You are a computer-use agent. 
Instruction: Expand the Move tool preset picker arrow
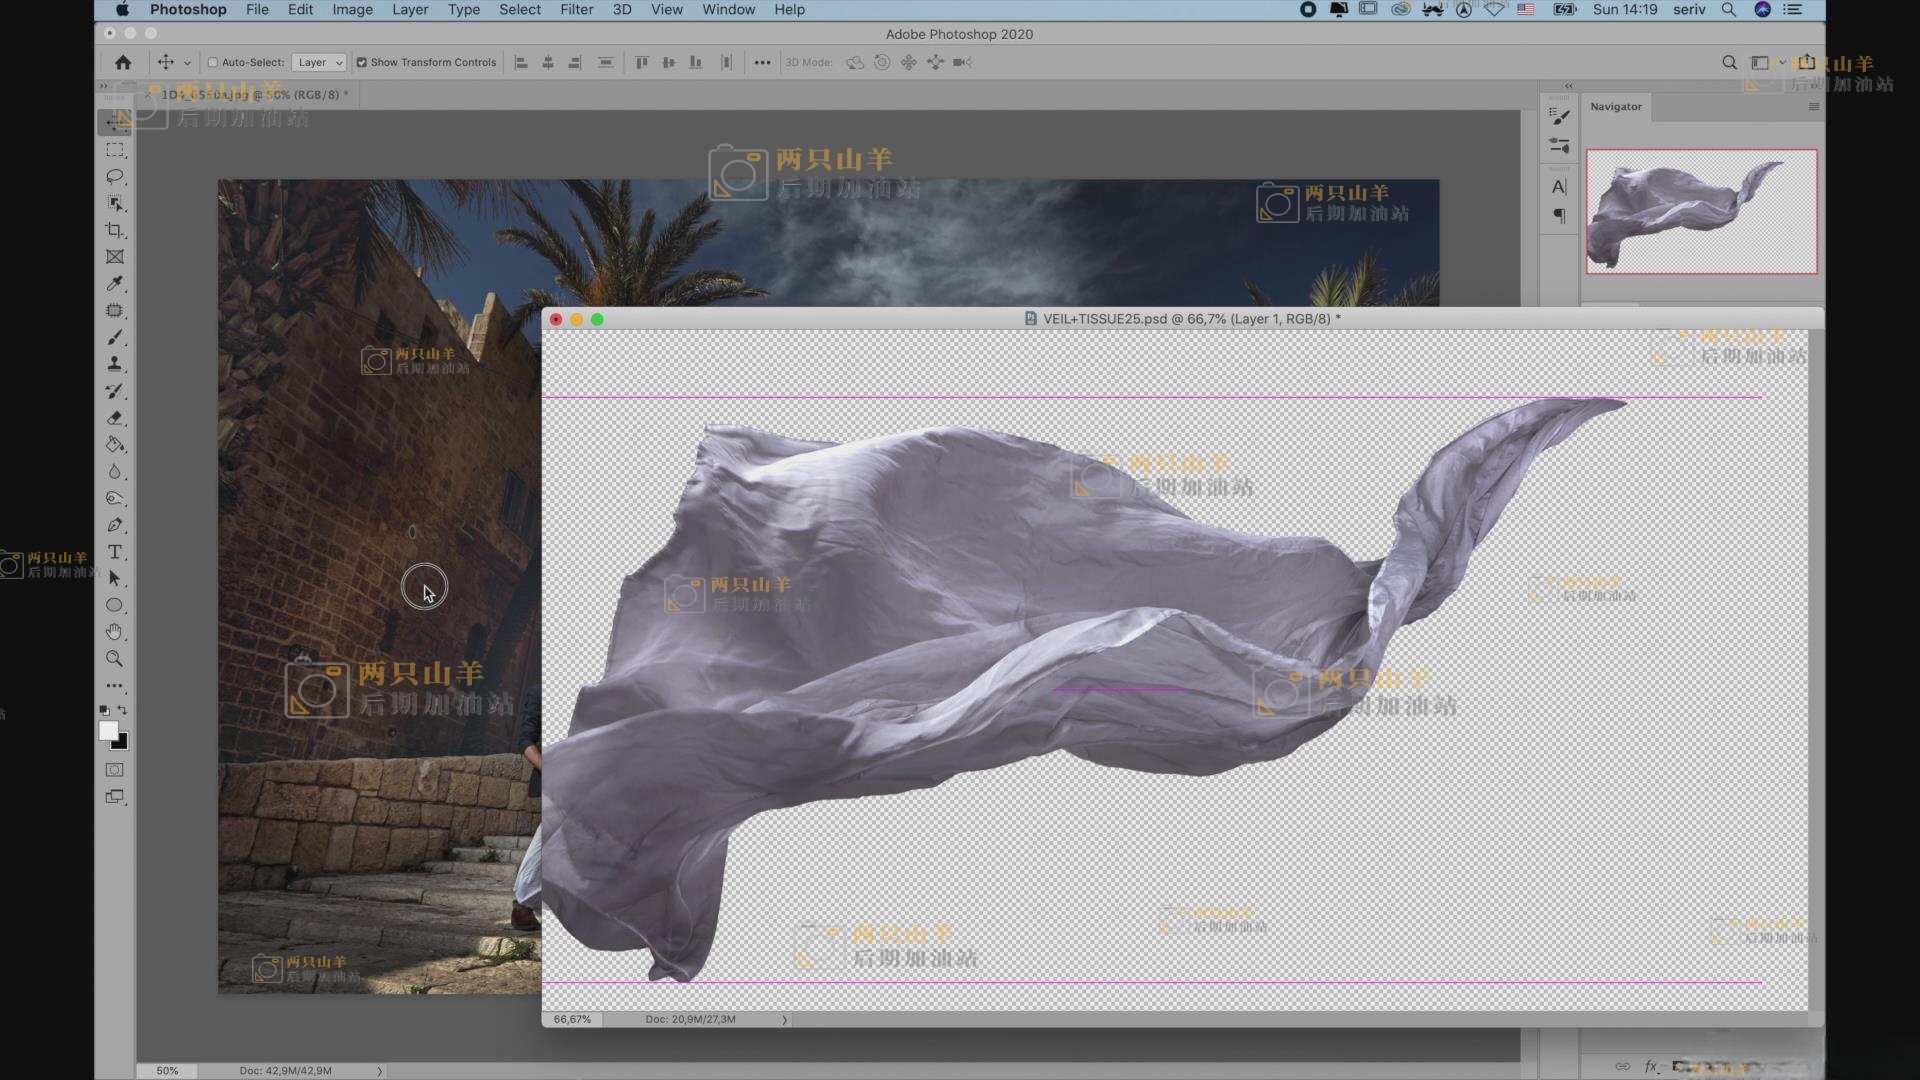(187, 63)
